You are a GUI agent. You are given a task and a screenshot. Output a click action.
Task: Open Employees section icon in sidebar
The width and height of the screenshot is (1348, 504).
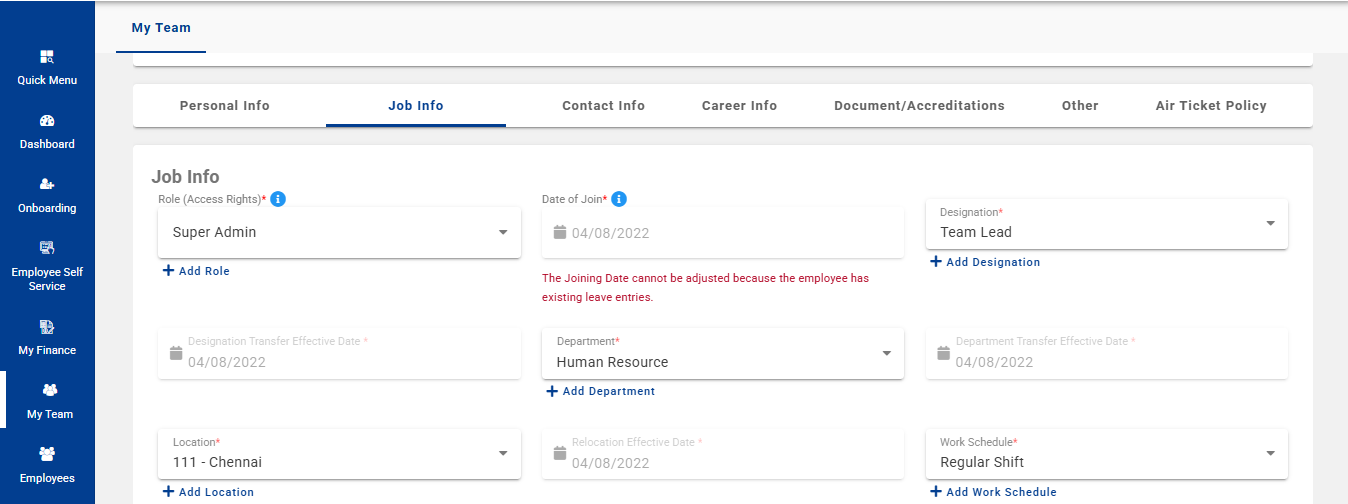click(47, 455)
